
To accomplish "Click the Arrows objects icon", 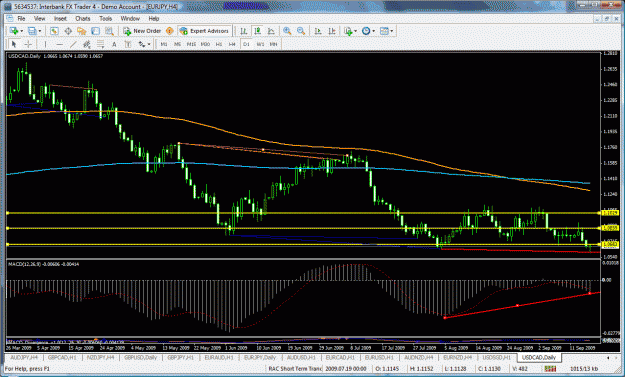I will (x=142, y=44).
